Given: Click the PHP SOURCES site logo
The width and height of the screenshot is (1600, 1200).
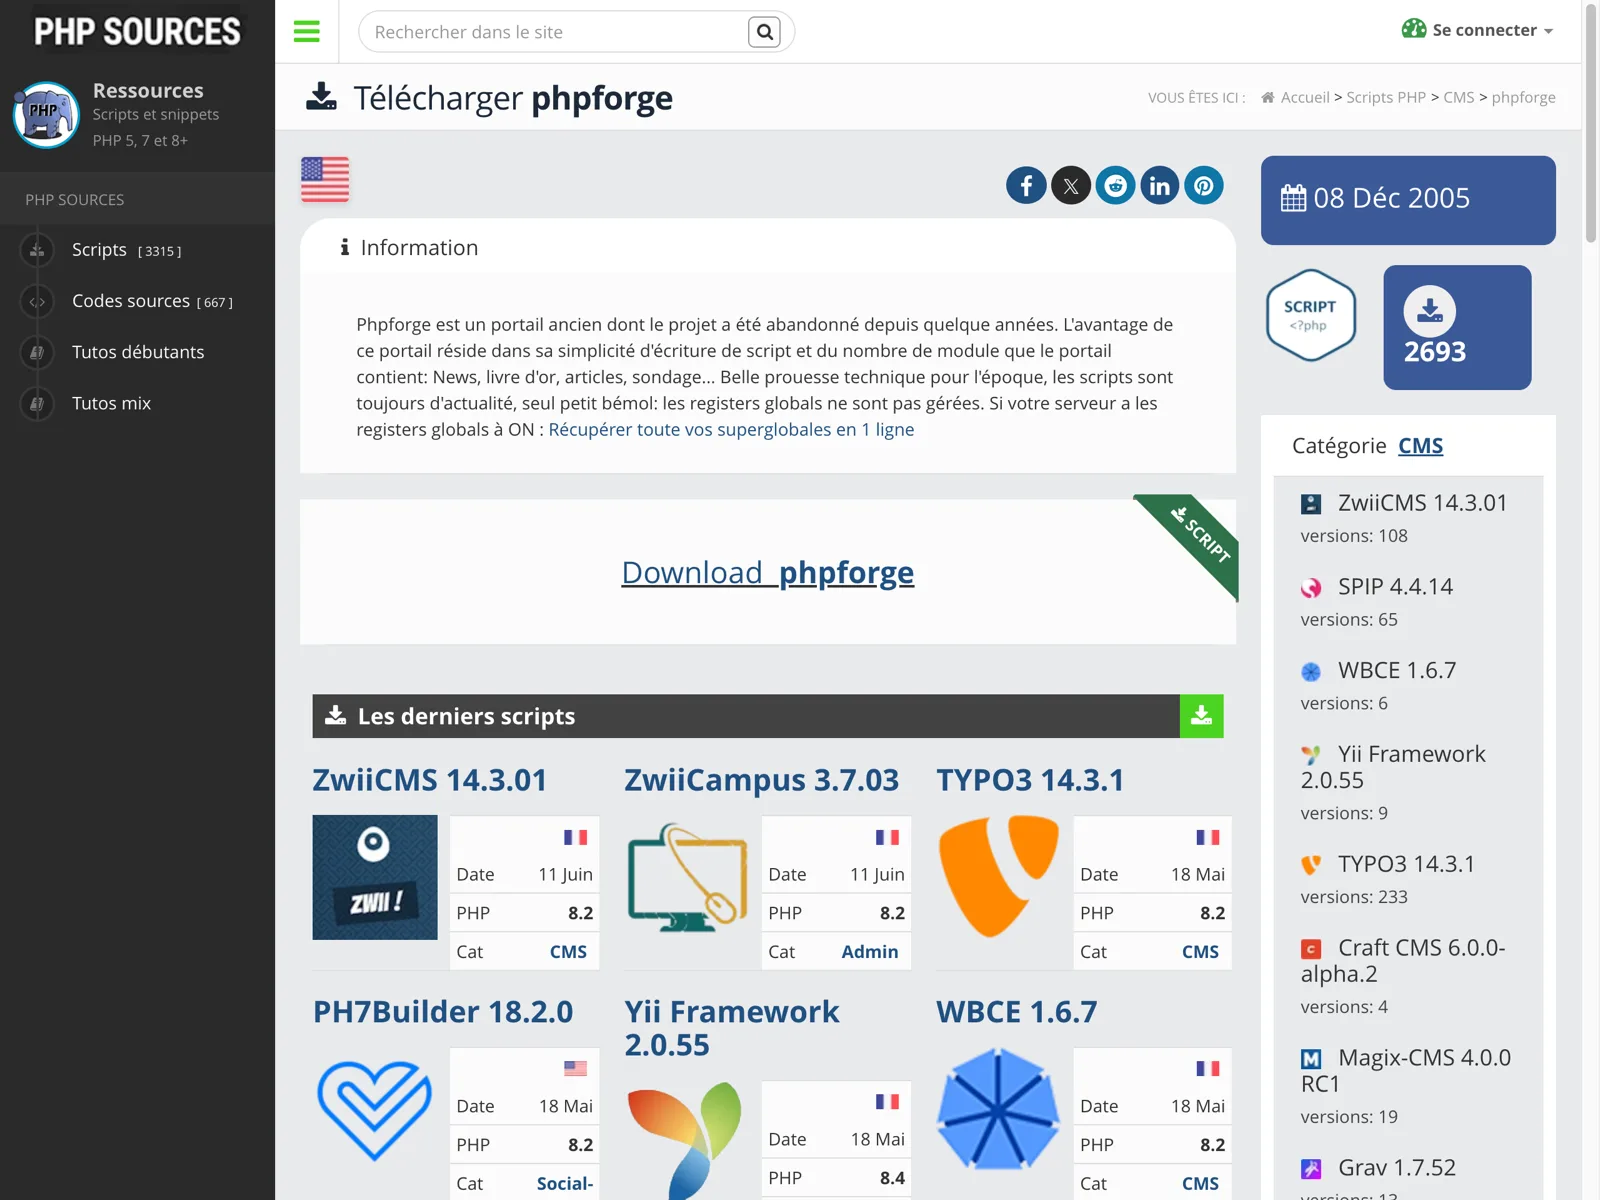Looking at the screenshot, I should tap(137, 32).
